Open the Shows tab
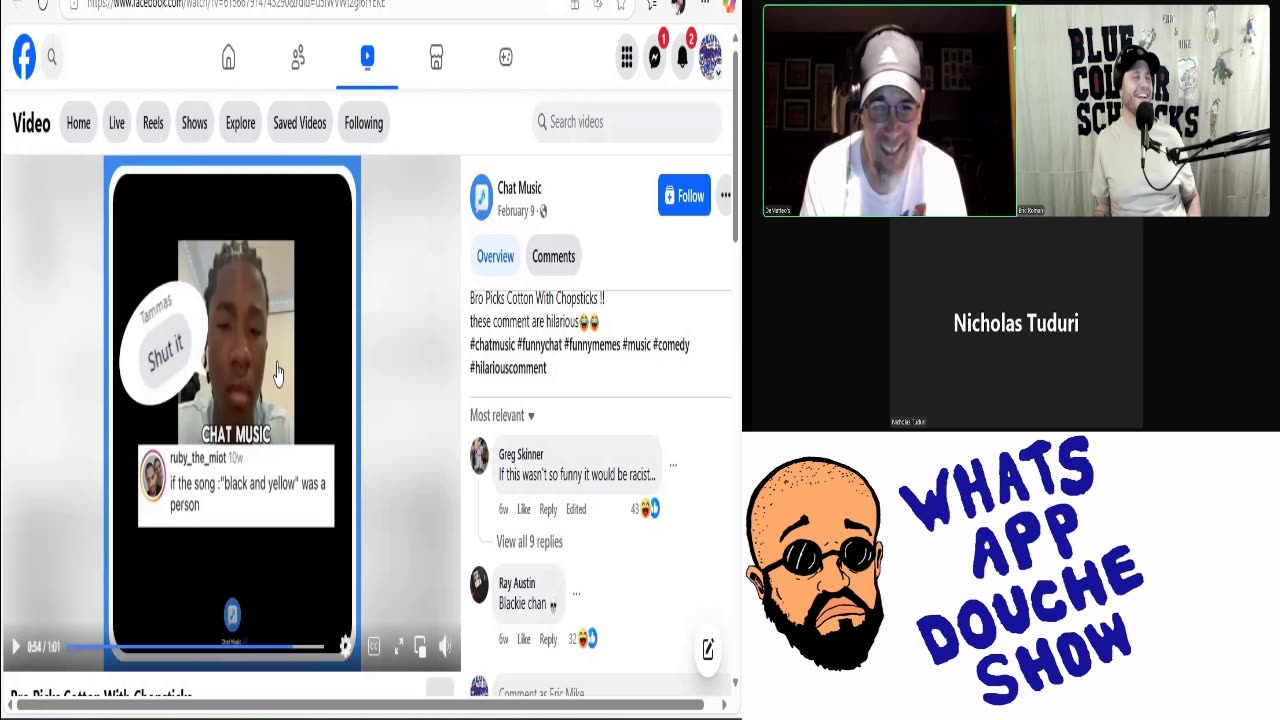Screen dimensions: 1280x720 click(x=194, y=123)
